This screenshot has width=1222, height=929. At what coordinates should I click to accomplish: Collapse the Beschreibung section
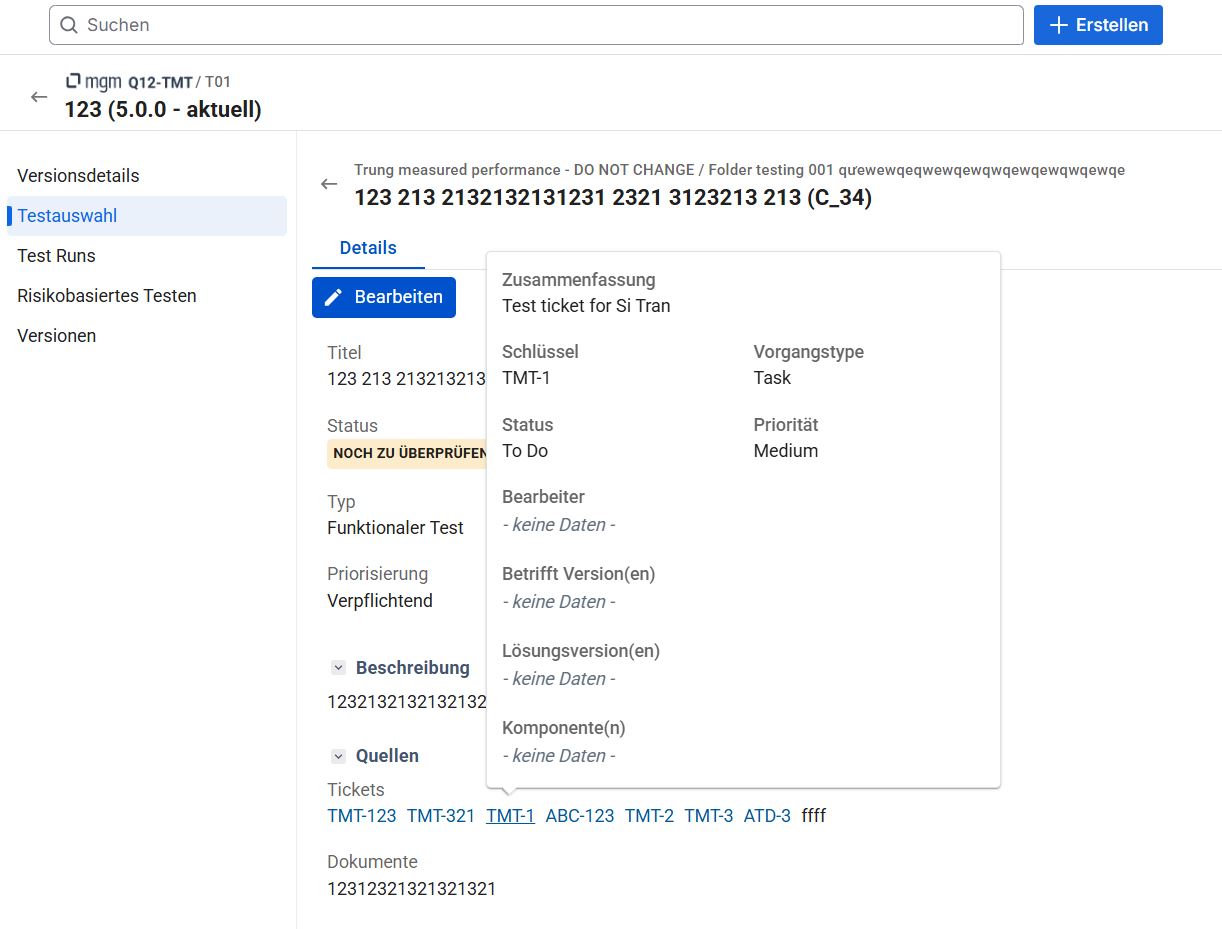pyautogui.click(x=339, y=668)
